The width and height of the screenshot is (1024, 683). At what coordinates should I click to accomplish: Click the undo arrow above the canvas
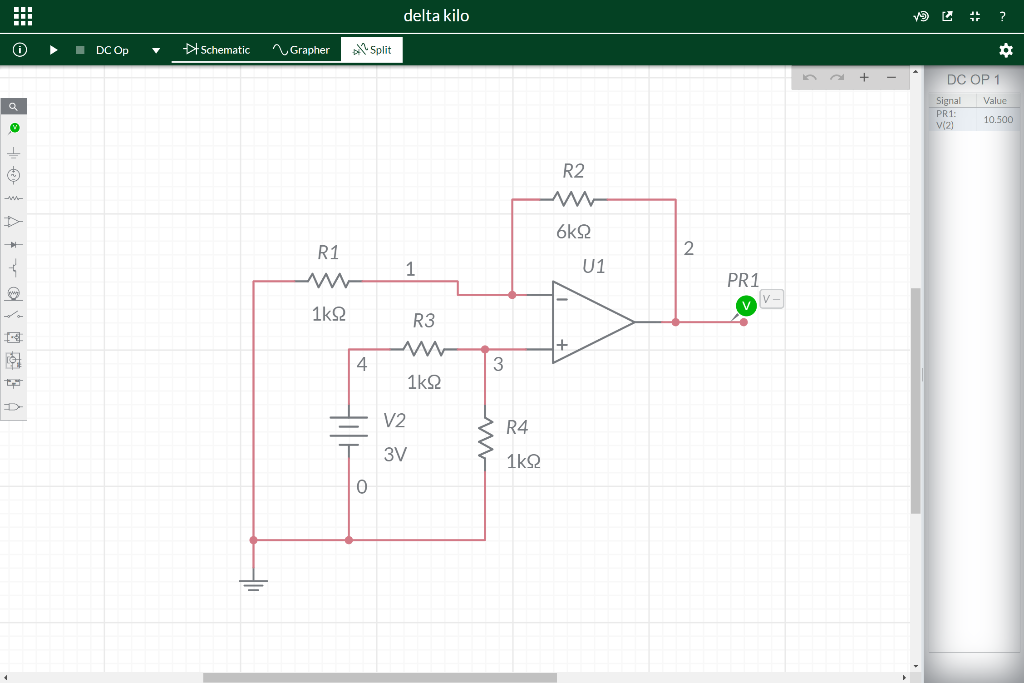coord(809,77)
